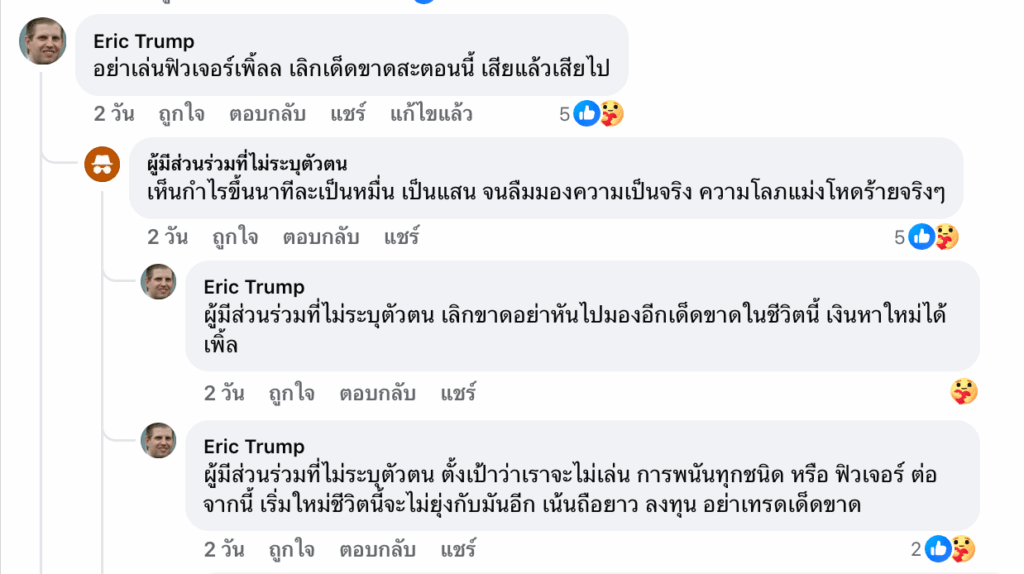The image size is (1024, 574).
Task: Click แชร์ under the 'อย่าเล่นฟิวเจอร์' comment
Action: [x=349, y=114]
